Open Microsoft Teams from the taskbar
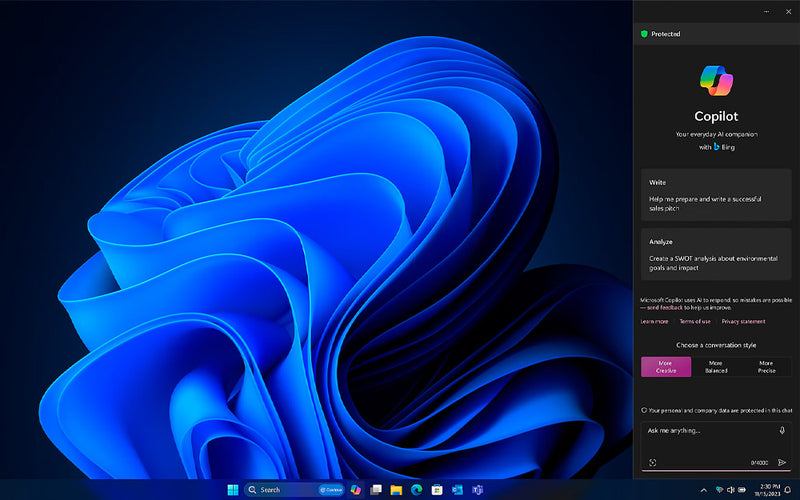The height and width of the screenshot is (500, 800). [477, 489]
